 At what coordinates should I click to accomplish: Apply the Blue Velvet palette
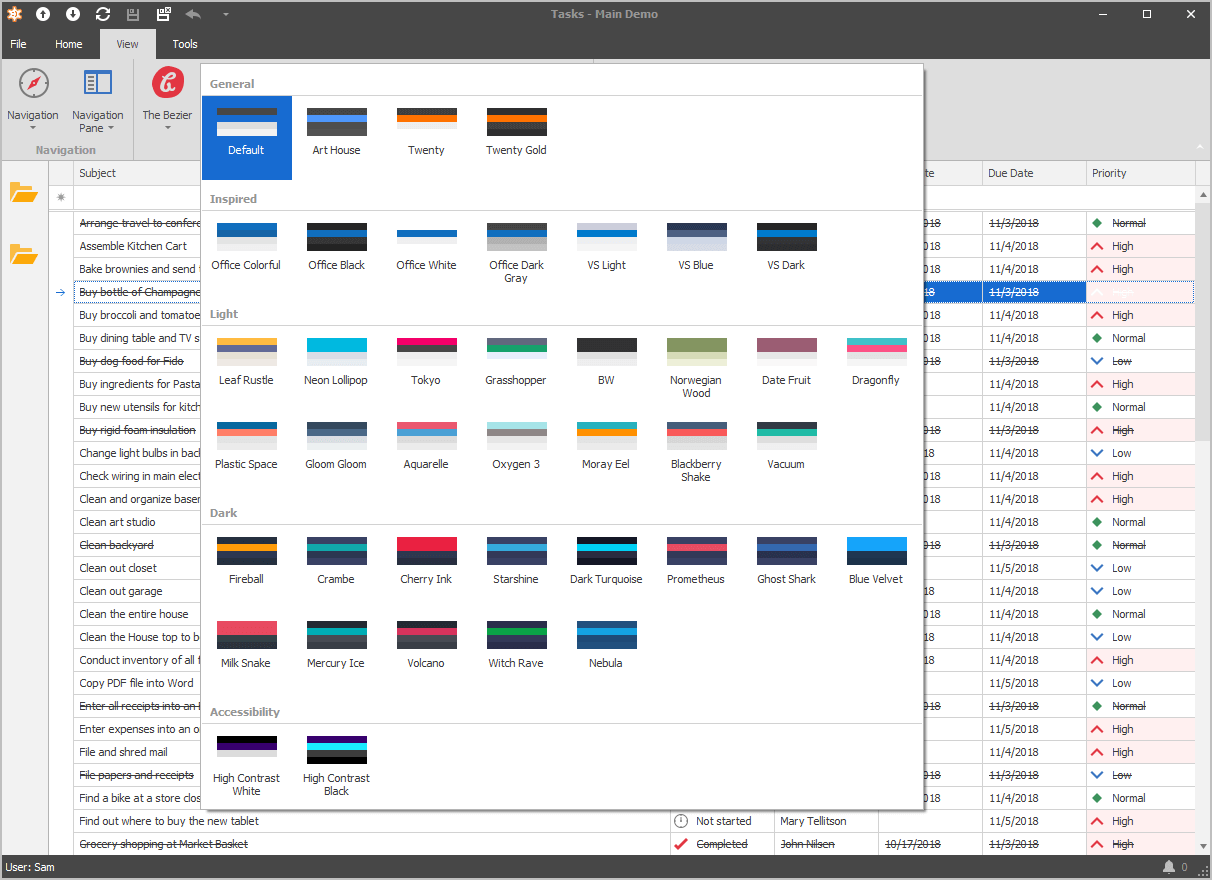877,567
